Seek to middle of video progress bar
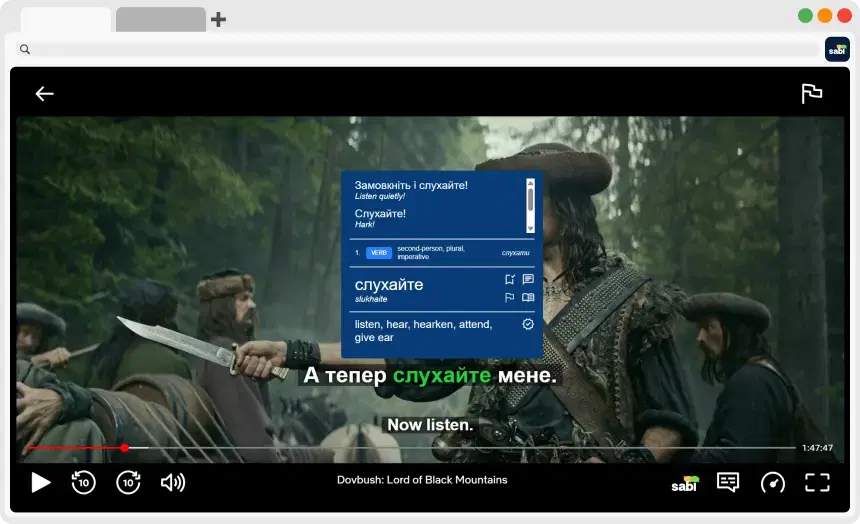 pyautogui.click(x=411, y=448)
